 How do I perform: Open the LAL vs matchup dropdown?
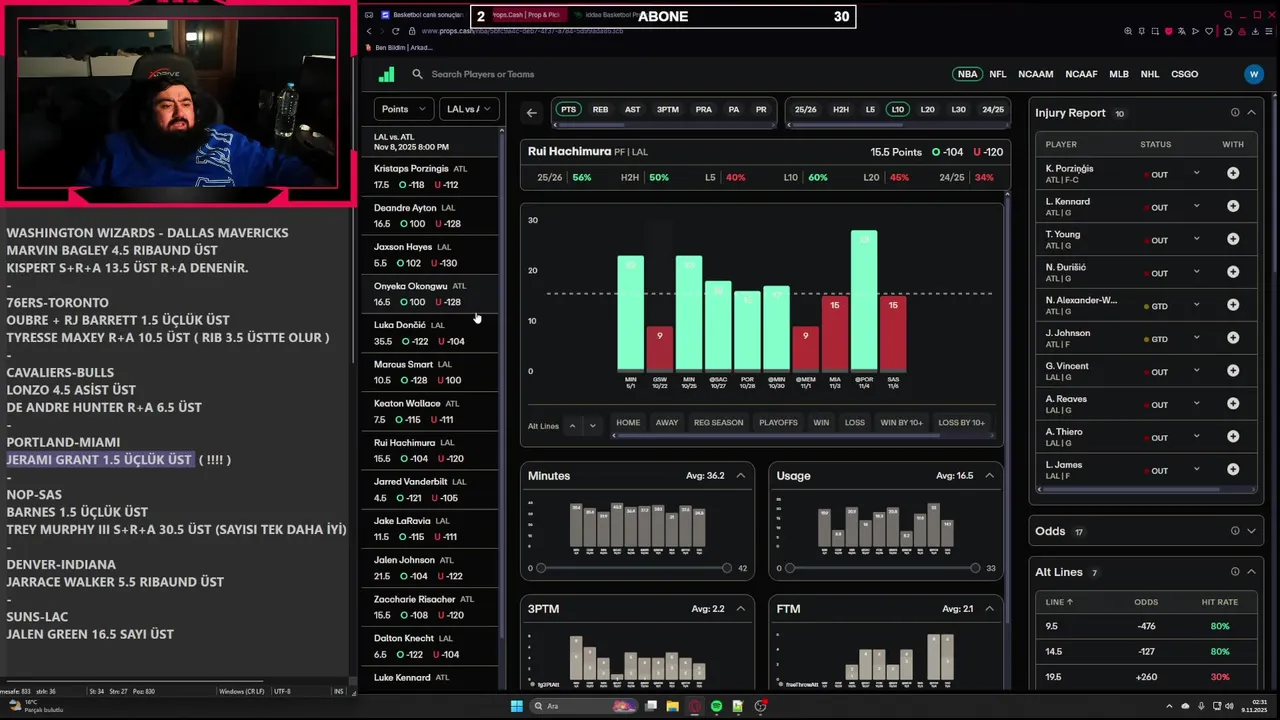click(x=469, y=109)
